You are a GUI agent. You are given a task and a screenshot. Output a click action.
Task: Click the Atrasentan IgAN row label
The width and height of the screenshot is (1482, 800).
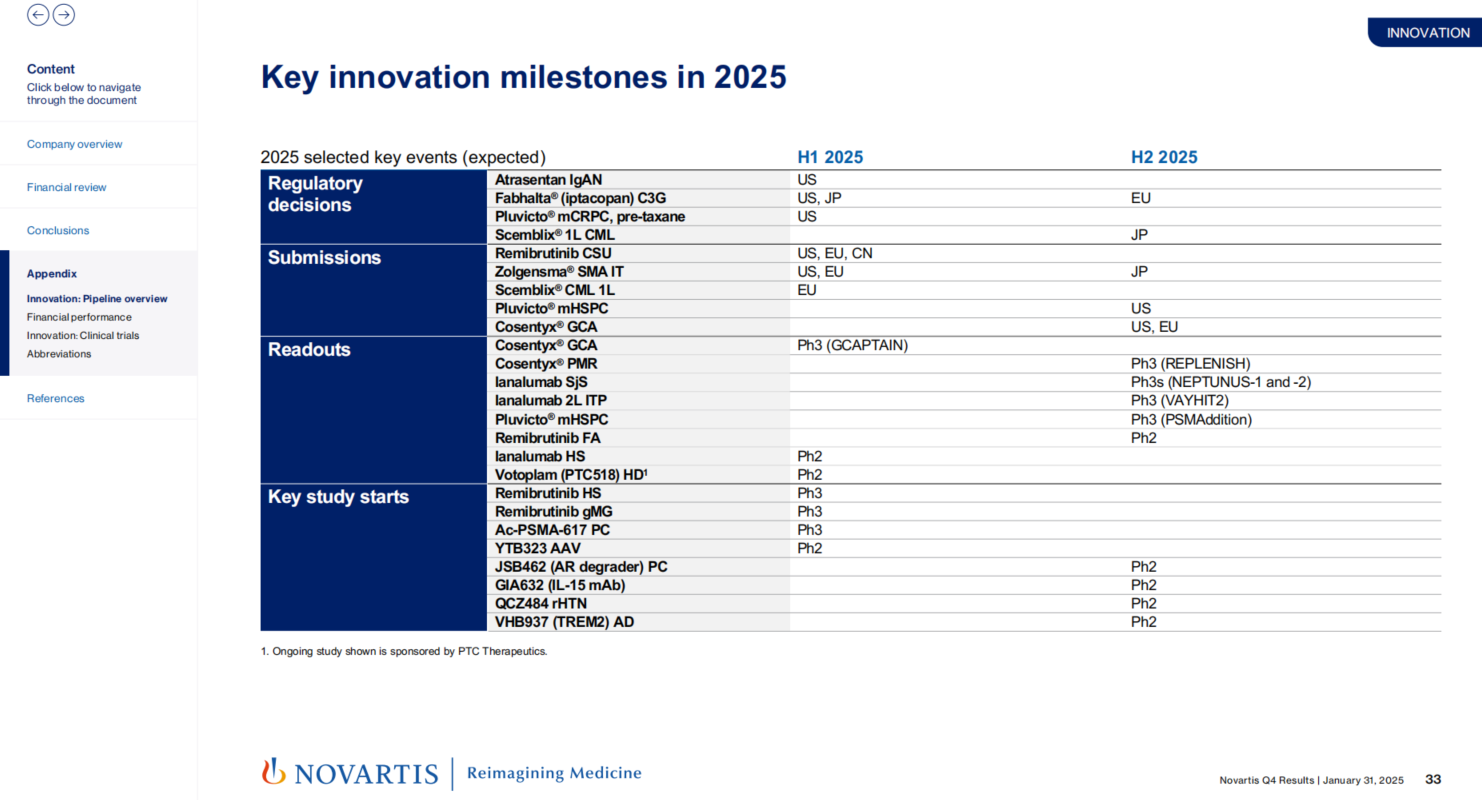coord(549,180)
